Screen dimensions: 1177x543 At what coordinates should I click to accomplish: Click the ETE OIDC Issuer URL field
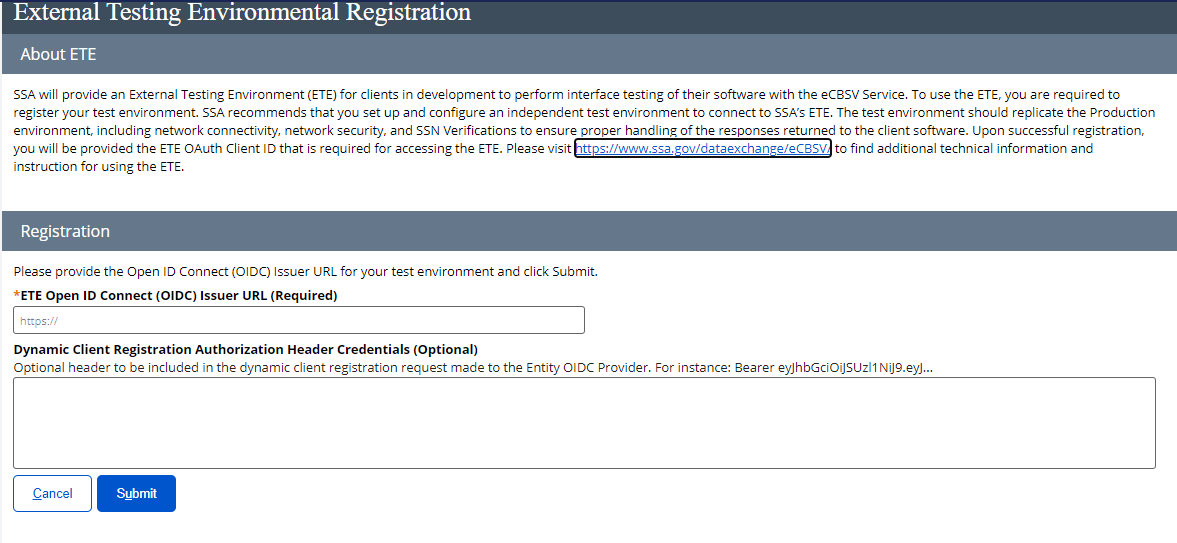coord(299,321)
